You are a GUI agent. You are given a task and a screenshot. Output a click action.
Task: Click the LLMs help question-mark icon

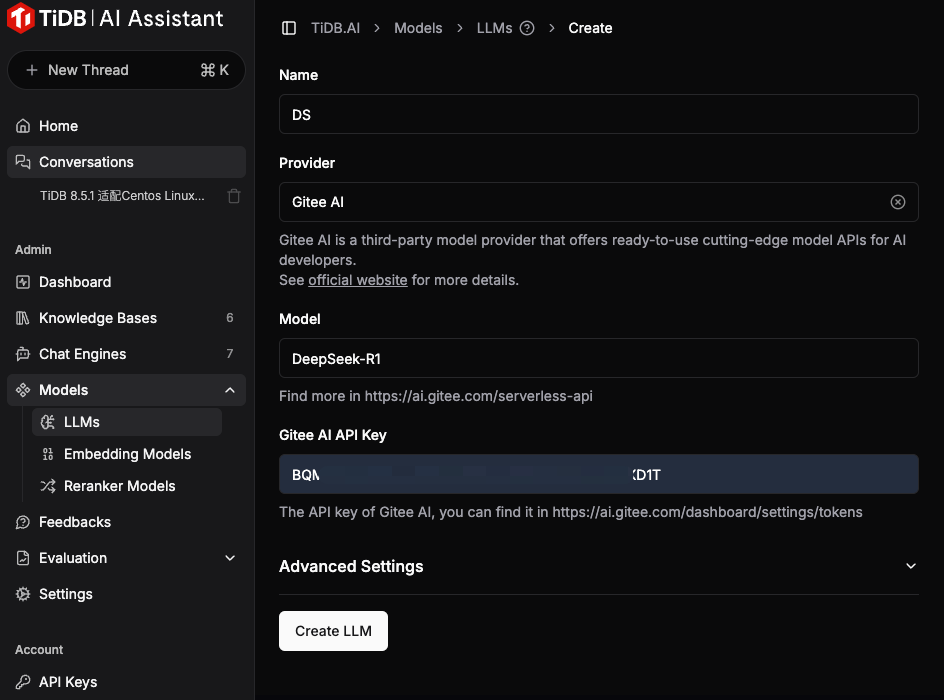point(527,28)
